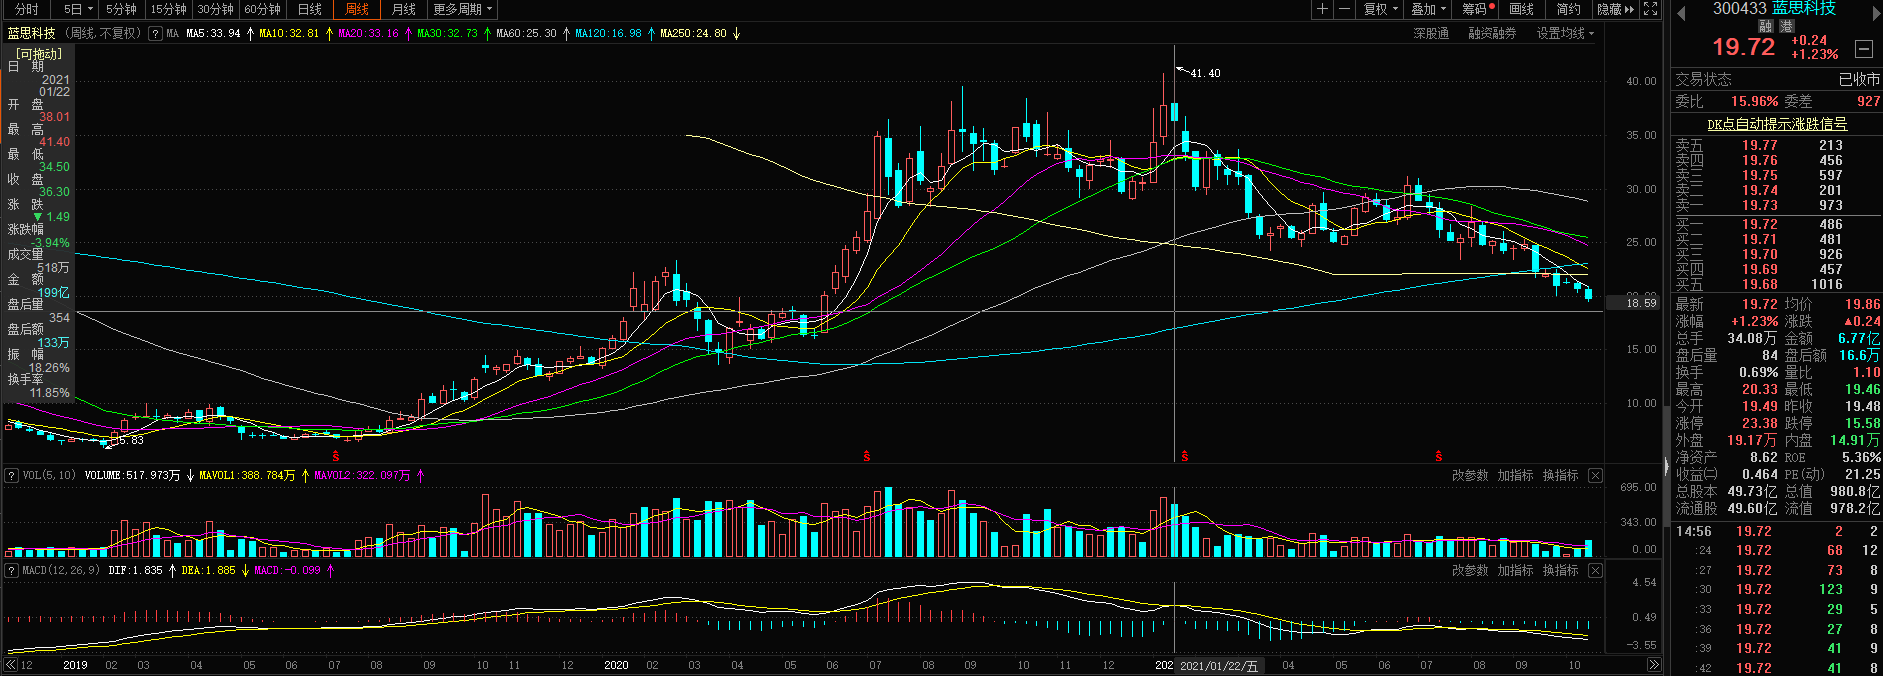Switch to 60分钟 period tab

[x=262, y=9]
